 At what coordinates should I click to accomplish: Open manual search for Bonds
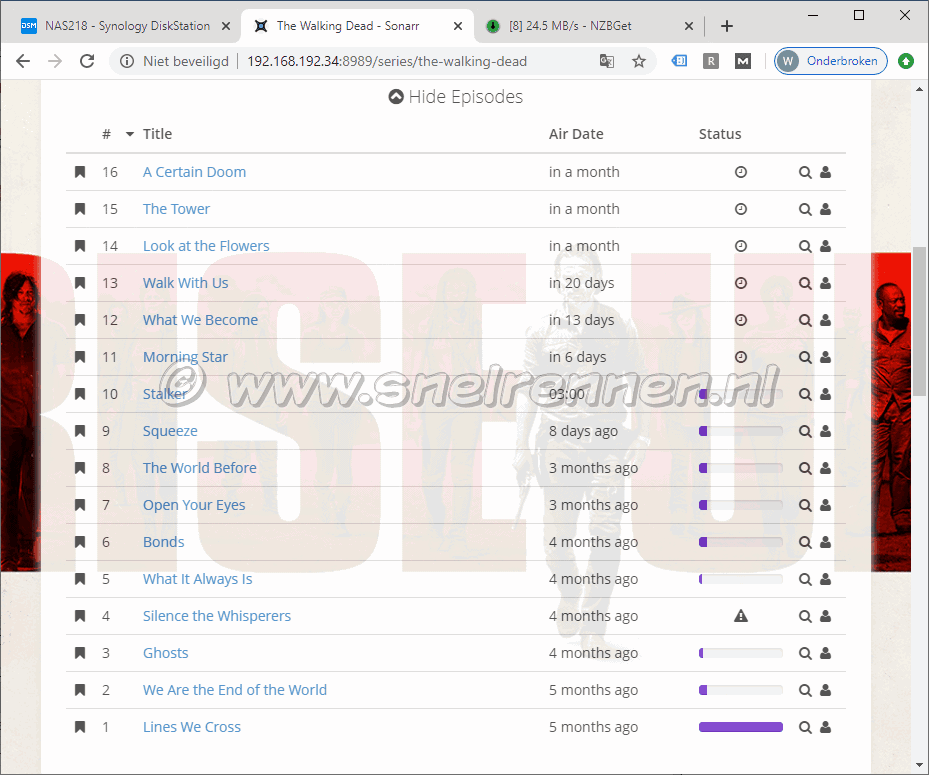point(825,542)
